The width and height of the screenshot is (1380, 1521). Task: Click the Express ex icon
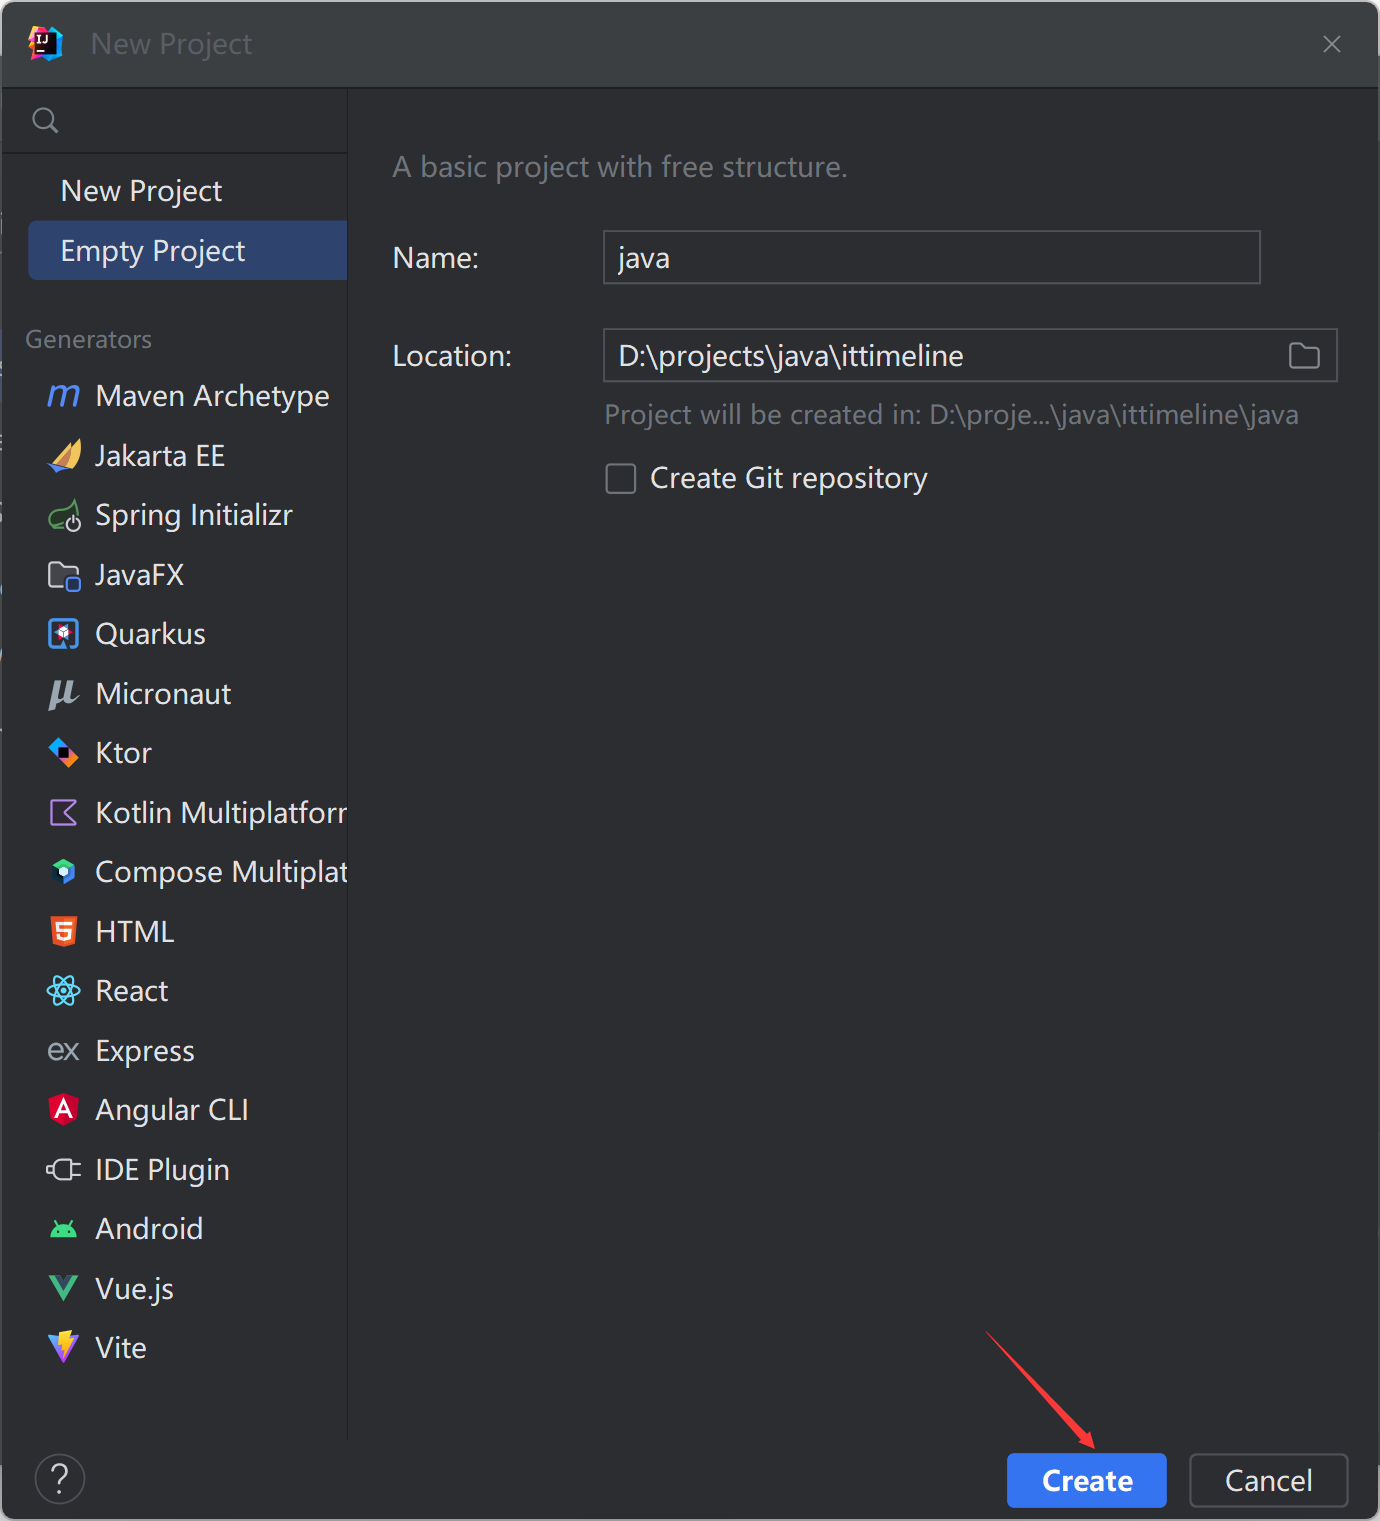point(64,1051)
